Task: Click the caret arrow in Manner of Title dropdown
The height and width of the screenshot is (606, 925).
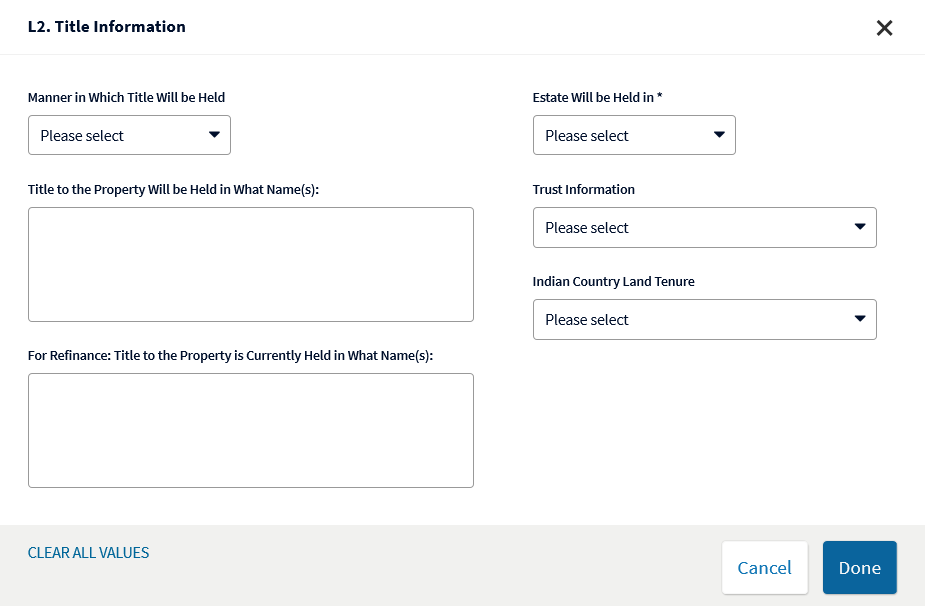Action: (214, 135)
